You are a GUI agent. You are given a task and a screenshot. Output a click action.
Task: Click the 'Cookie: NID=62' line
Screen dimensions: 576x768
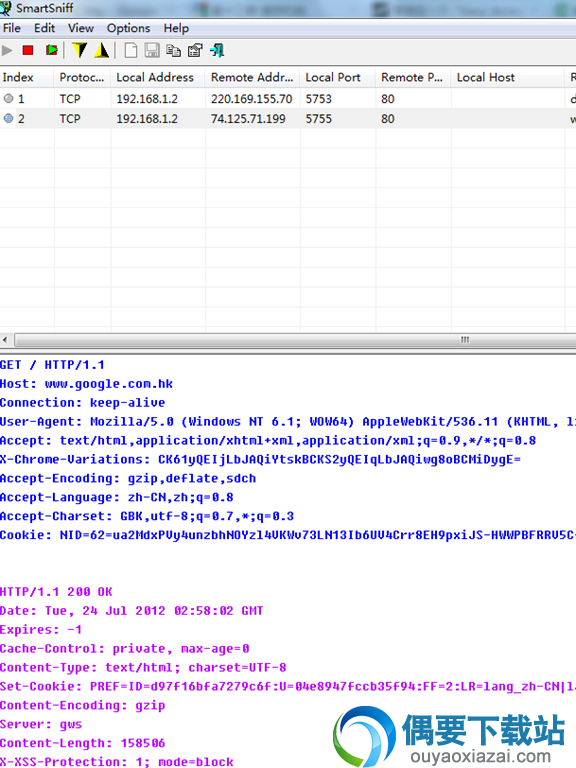click(288, 535)
